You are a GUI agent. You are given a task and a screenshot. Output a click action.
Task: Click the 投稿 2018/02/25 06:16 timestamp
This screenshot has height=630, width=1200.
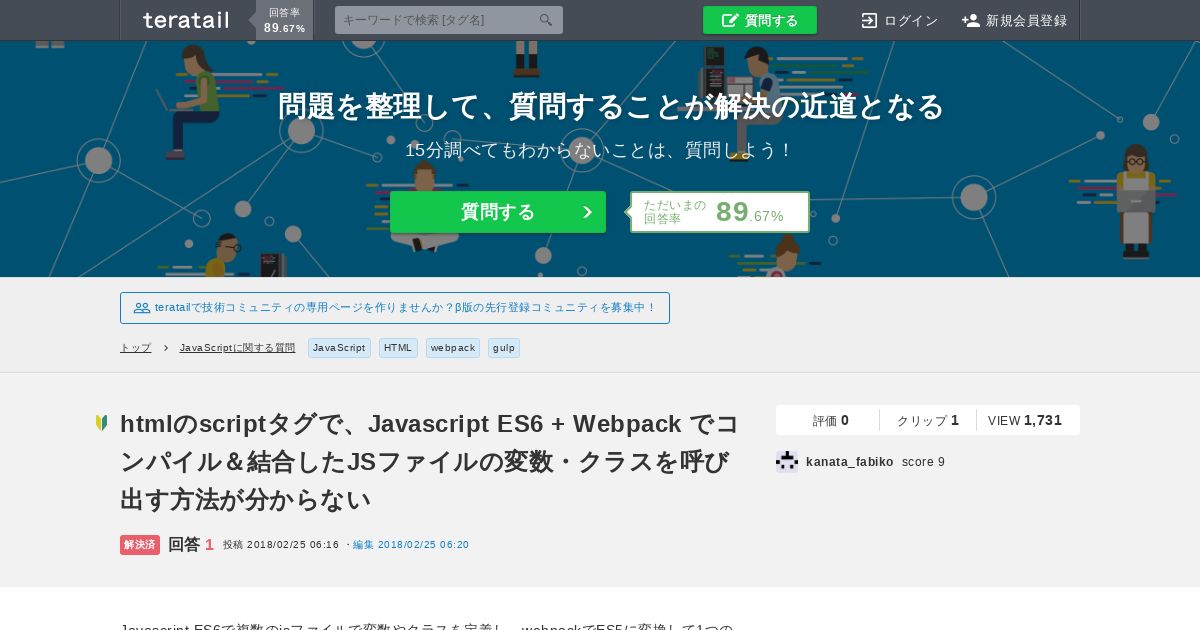[281, 545]
